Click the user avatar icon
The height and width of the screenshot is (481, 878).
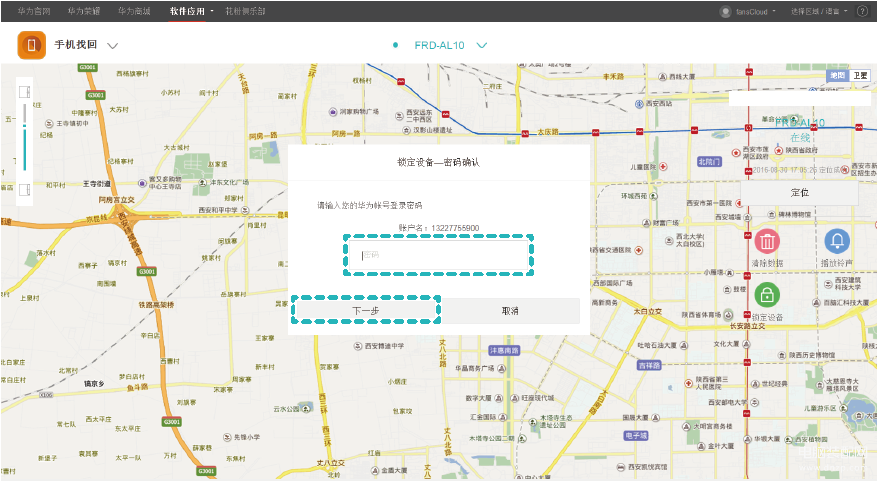click(726, 11)
